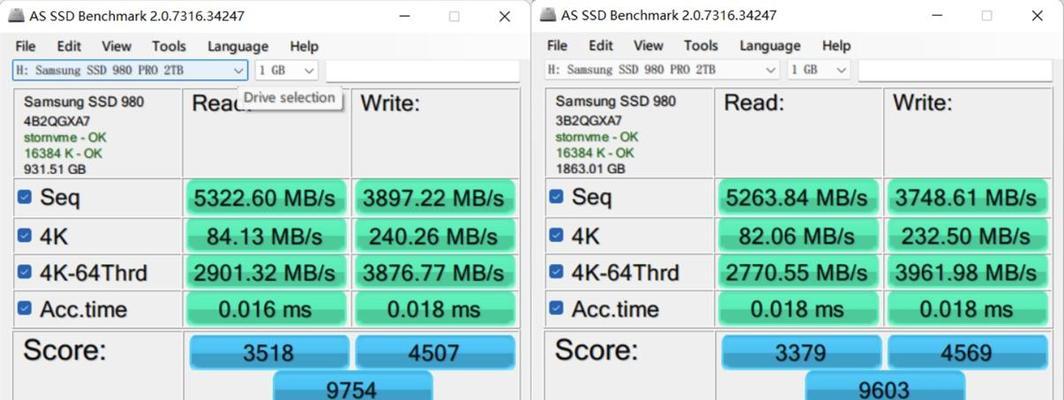Click the empty text field in left window toolbar
This screenshot has height=400, width=1064.
(x=422, y=71)
